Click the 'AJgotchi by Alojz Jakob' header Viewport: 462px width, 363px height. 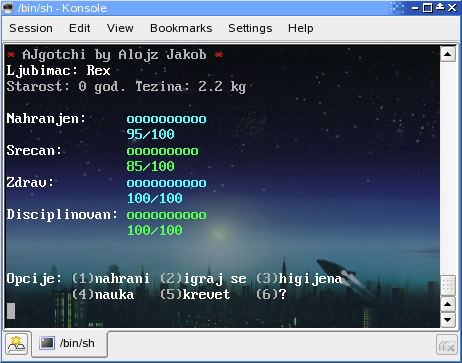(114, 55)
